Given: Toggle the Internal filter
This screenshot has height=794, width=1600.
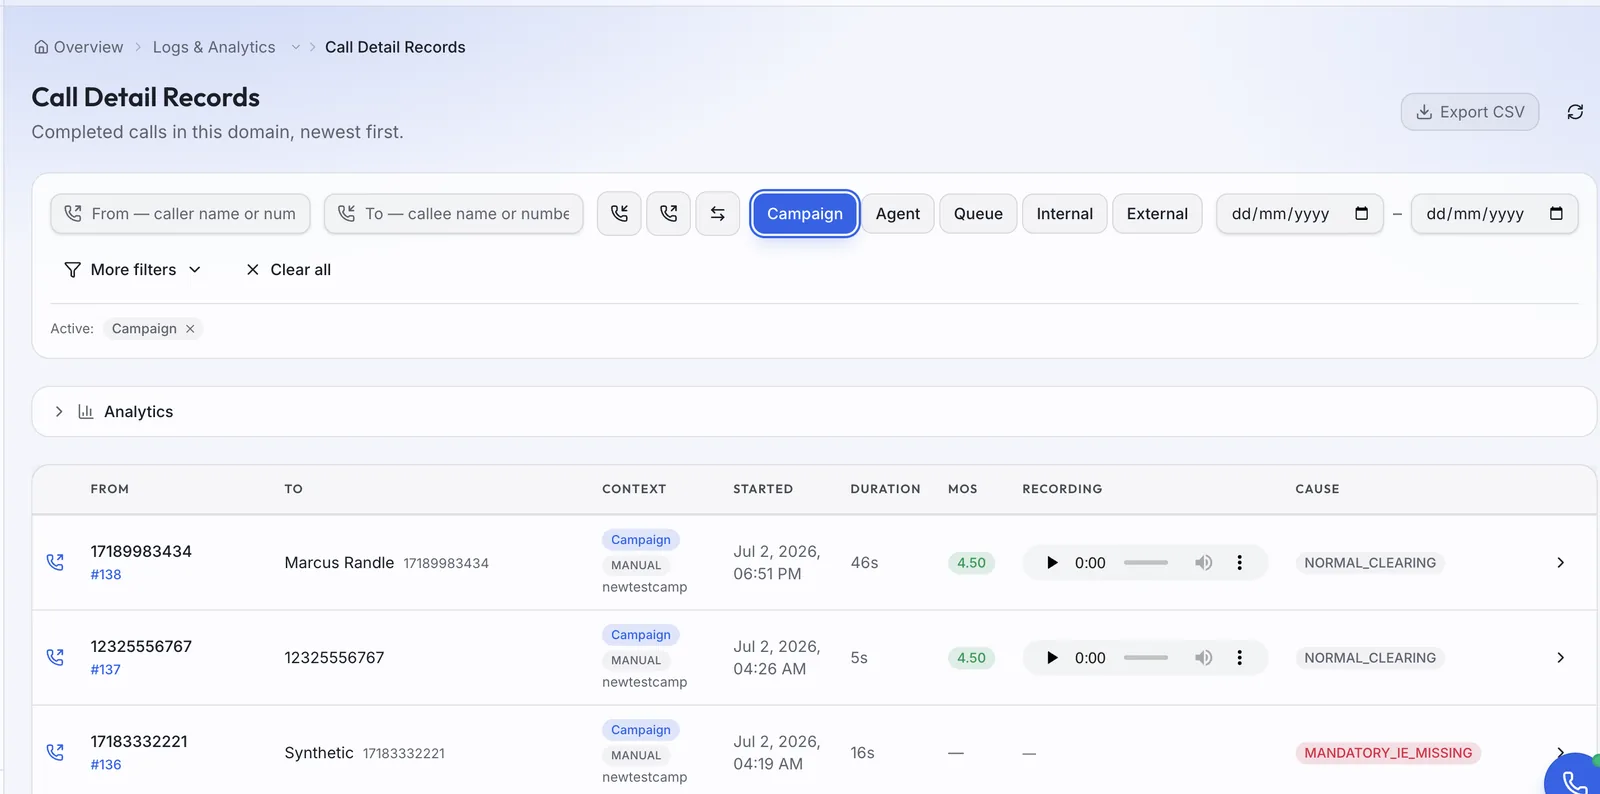Looking at the screenshot, I should click(1065, 214).
